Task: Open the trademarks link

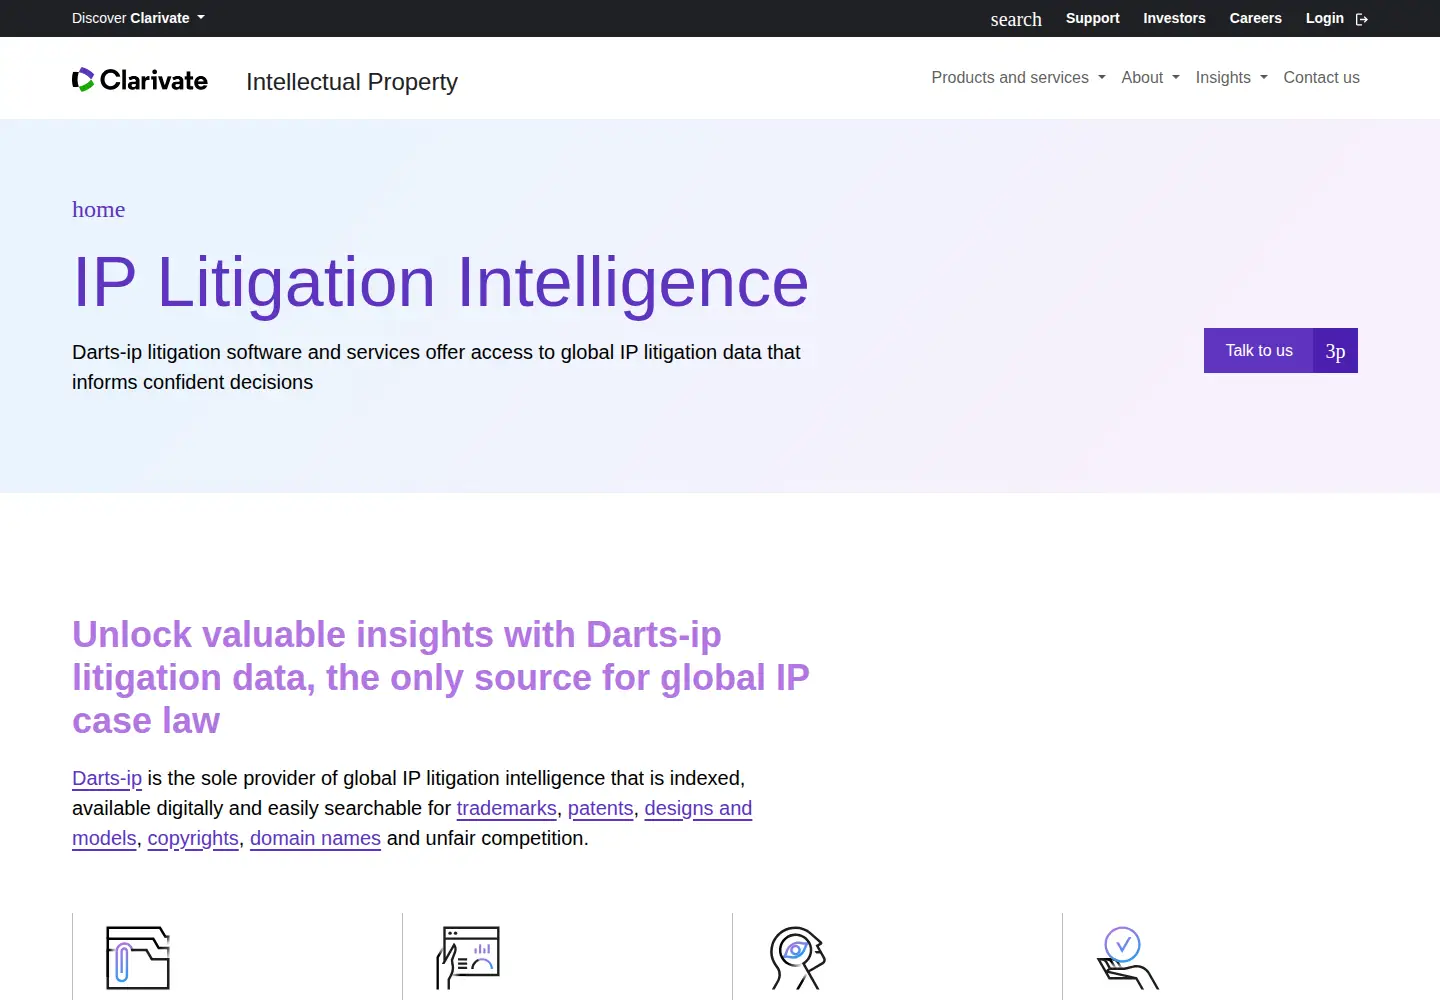Action: pyautogui.click(x=506, y=808)
